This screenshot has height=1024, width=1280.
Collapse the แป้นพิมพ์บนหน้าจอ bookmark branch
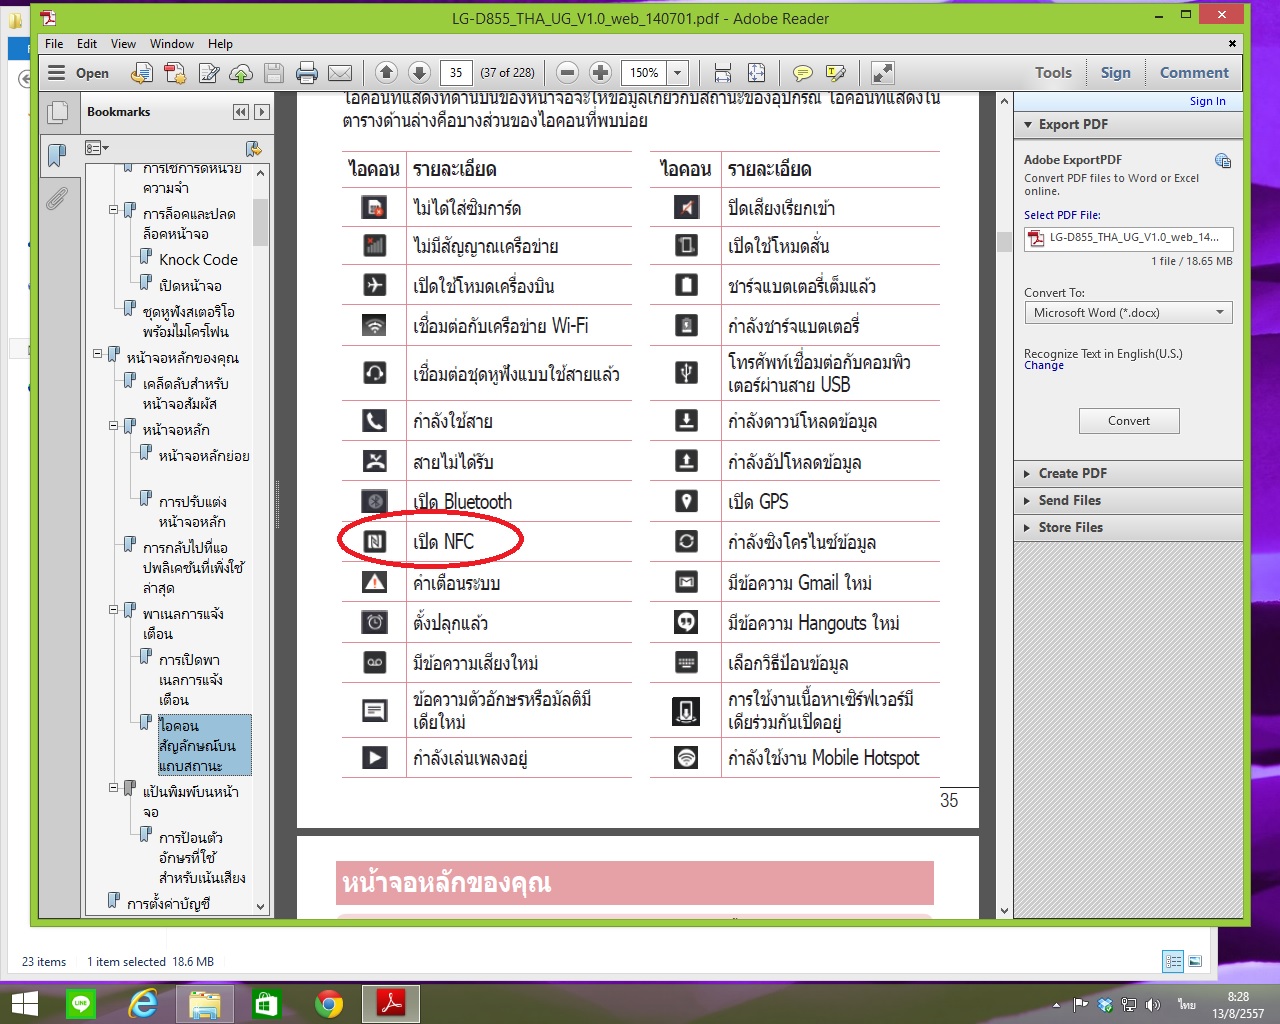coord(114,788)
